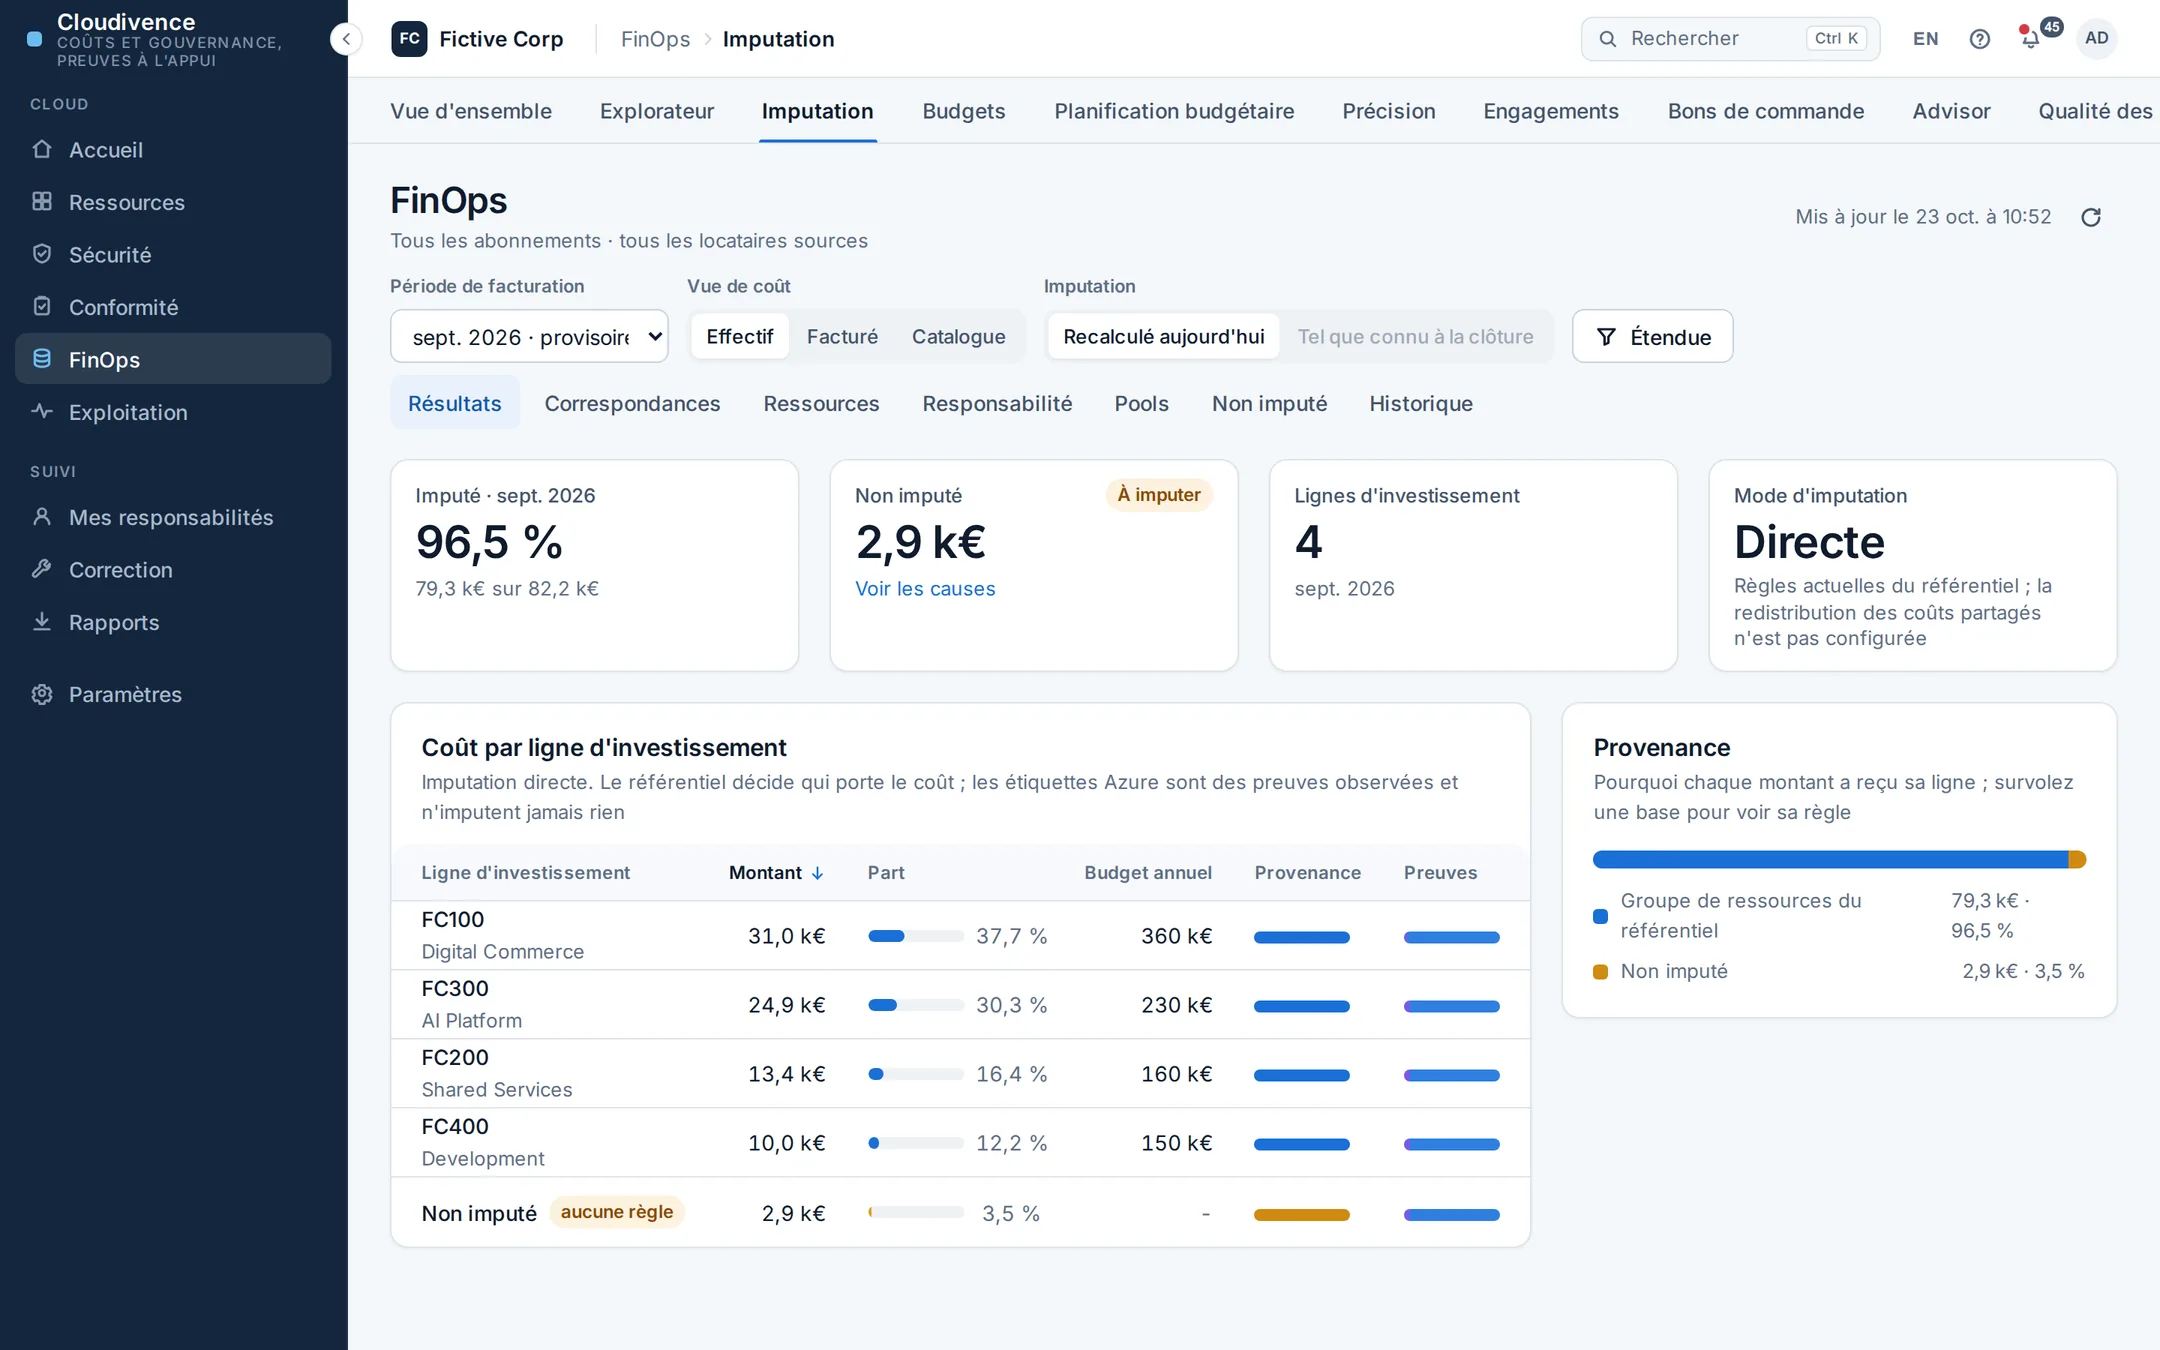Viewport: 2160px width, 1350px height.
Task: Focus the Rechercher search field
Action: [1730, 38]
